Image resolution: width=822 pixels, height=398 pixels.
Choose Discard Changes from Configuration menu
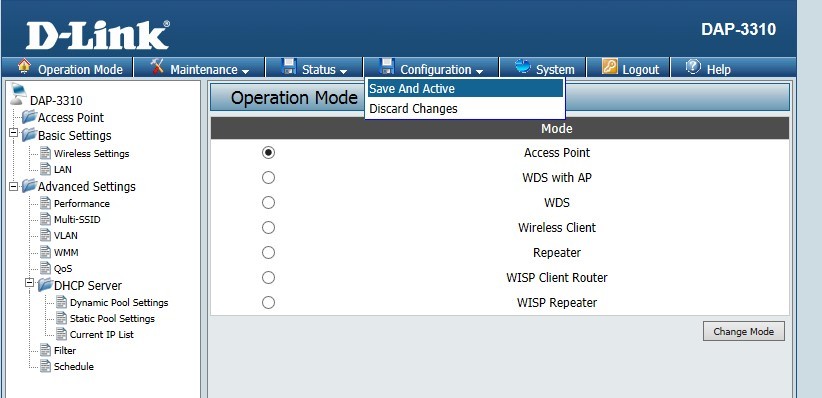[465, 109]
